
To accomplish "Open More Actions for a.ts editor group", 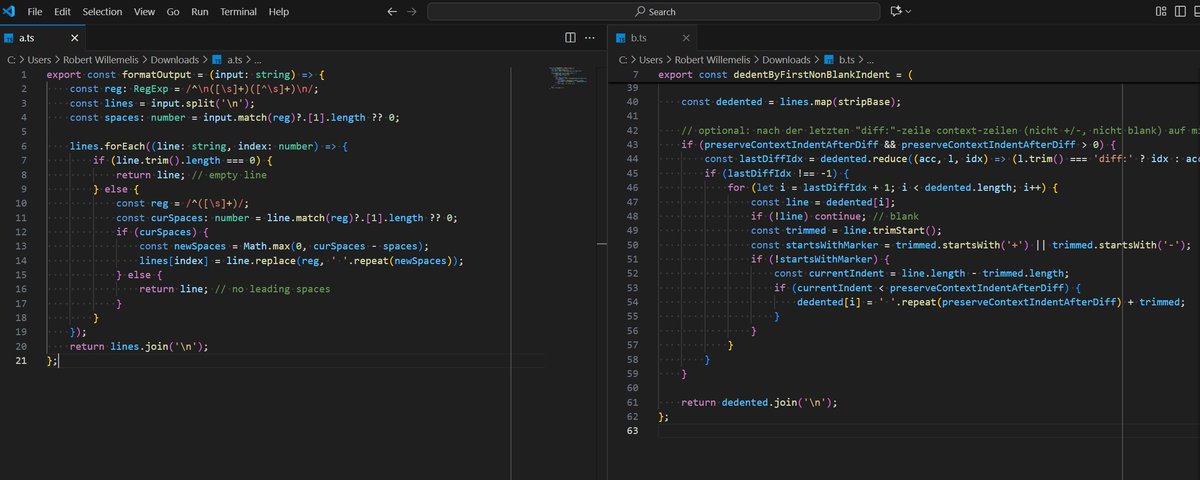I will coord(592,38).
